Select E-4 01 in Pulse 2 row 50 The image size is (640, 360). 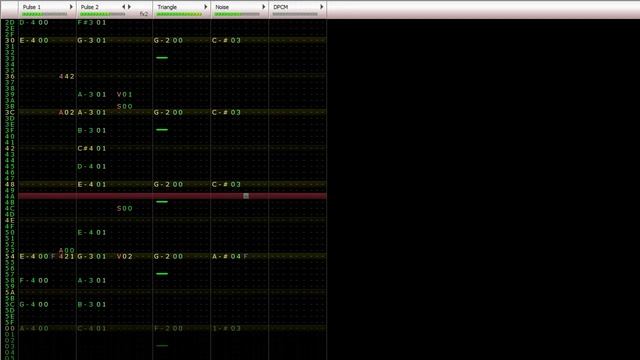click(x=92, y=233)
